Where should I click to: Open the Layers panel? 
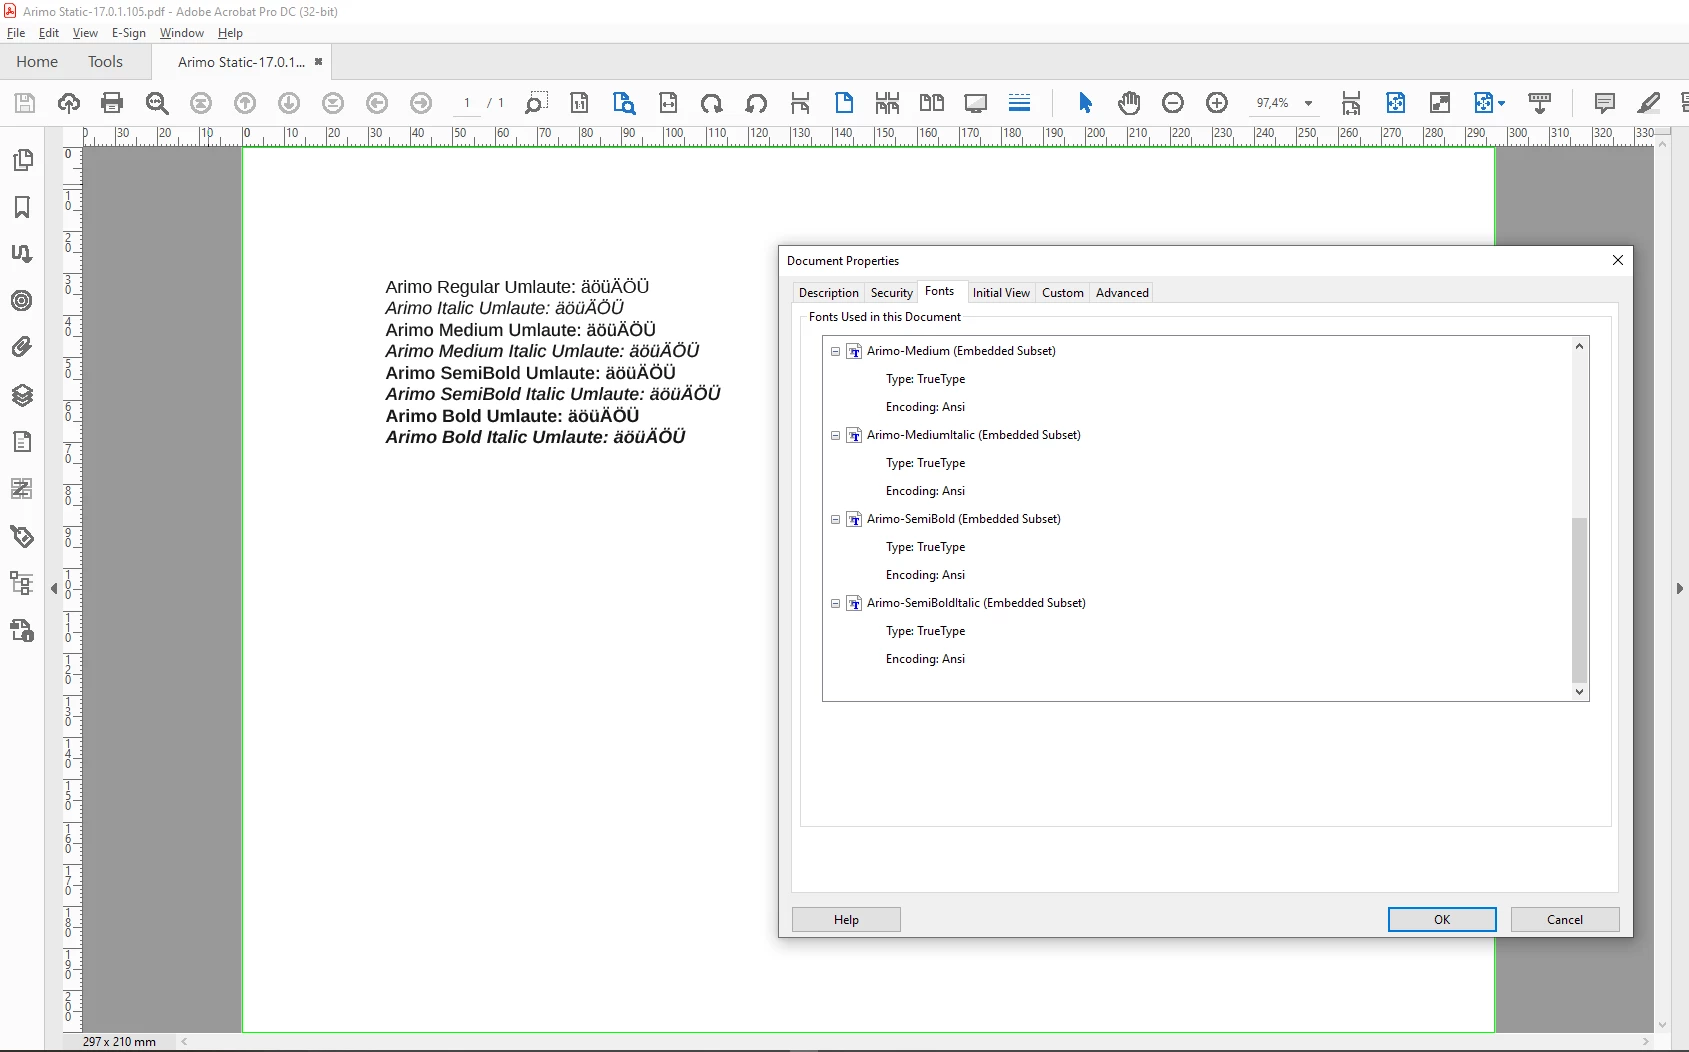[22, 395]
